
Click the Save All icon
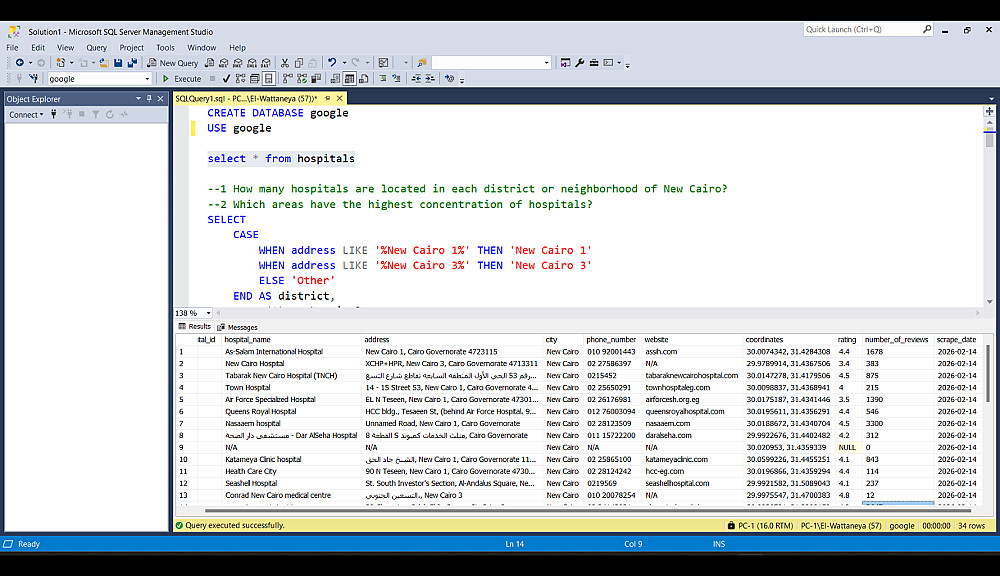point(133,63)
